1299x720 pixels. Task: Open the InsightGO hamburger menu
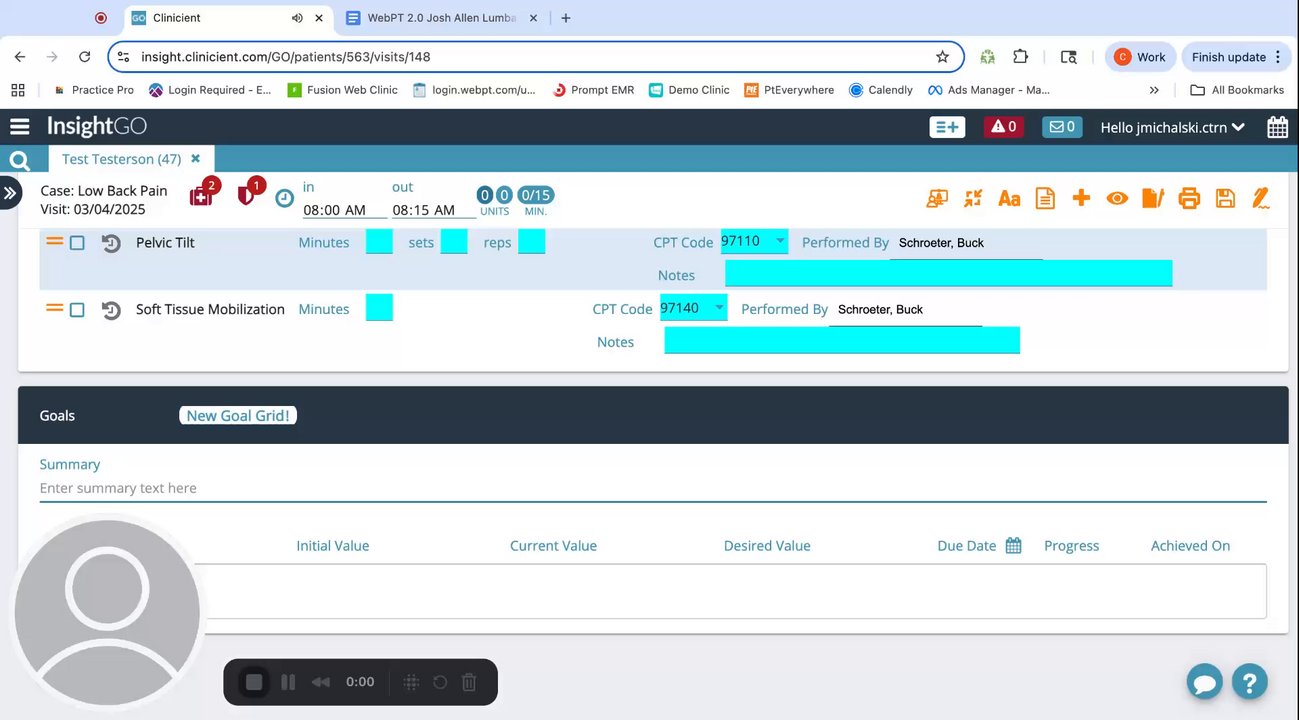[19, 126]
